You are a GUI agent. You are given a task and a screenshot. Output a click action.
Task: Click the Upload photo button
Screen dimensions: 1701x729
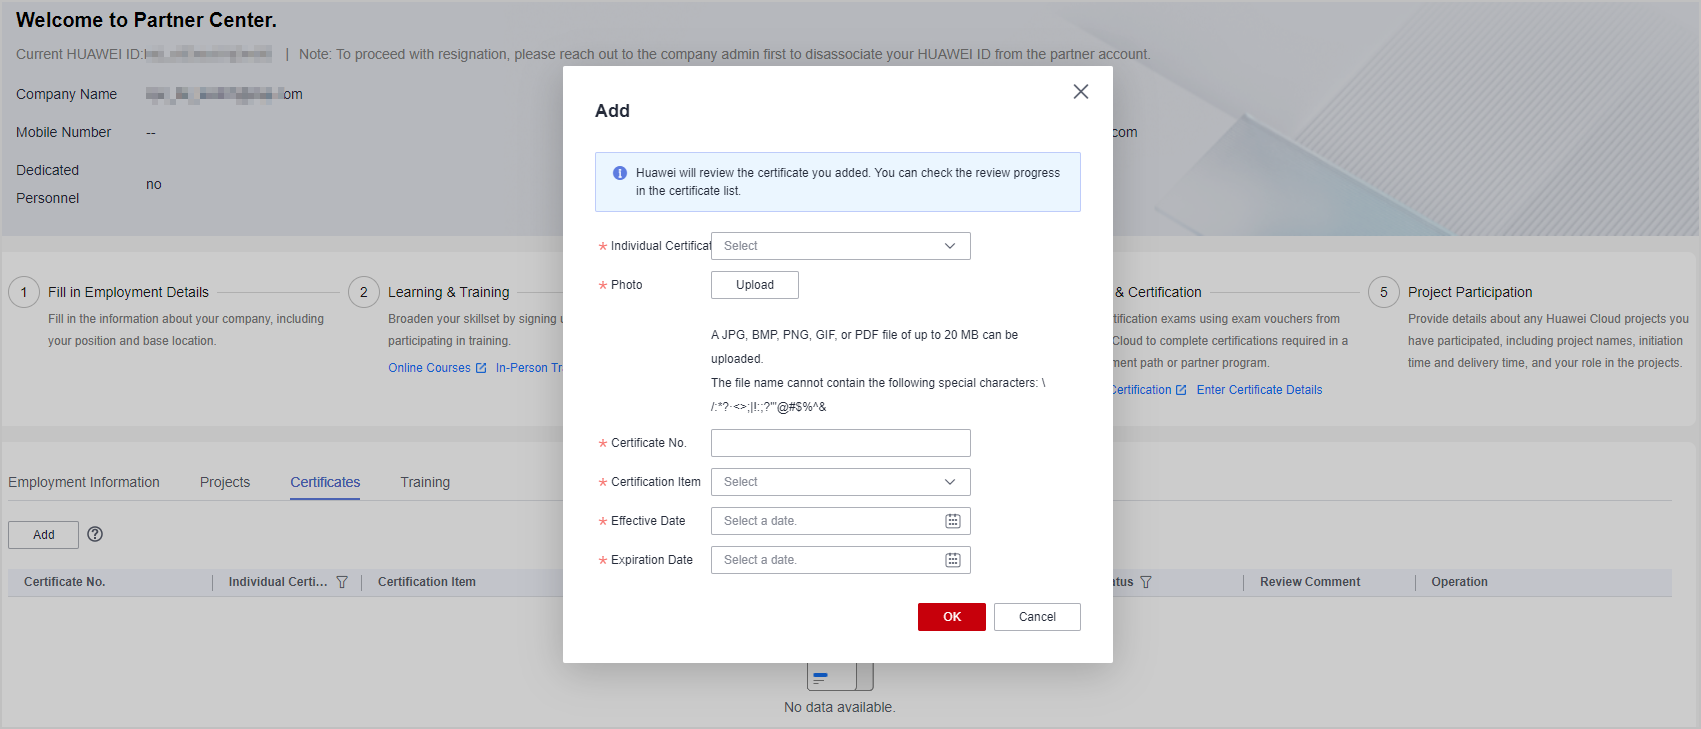pos(755,285)
